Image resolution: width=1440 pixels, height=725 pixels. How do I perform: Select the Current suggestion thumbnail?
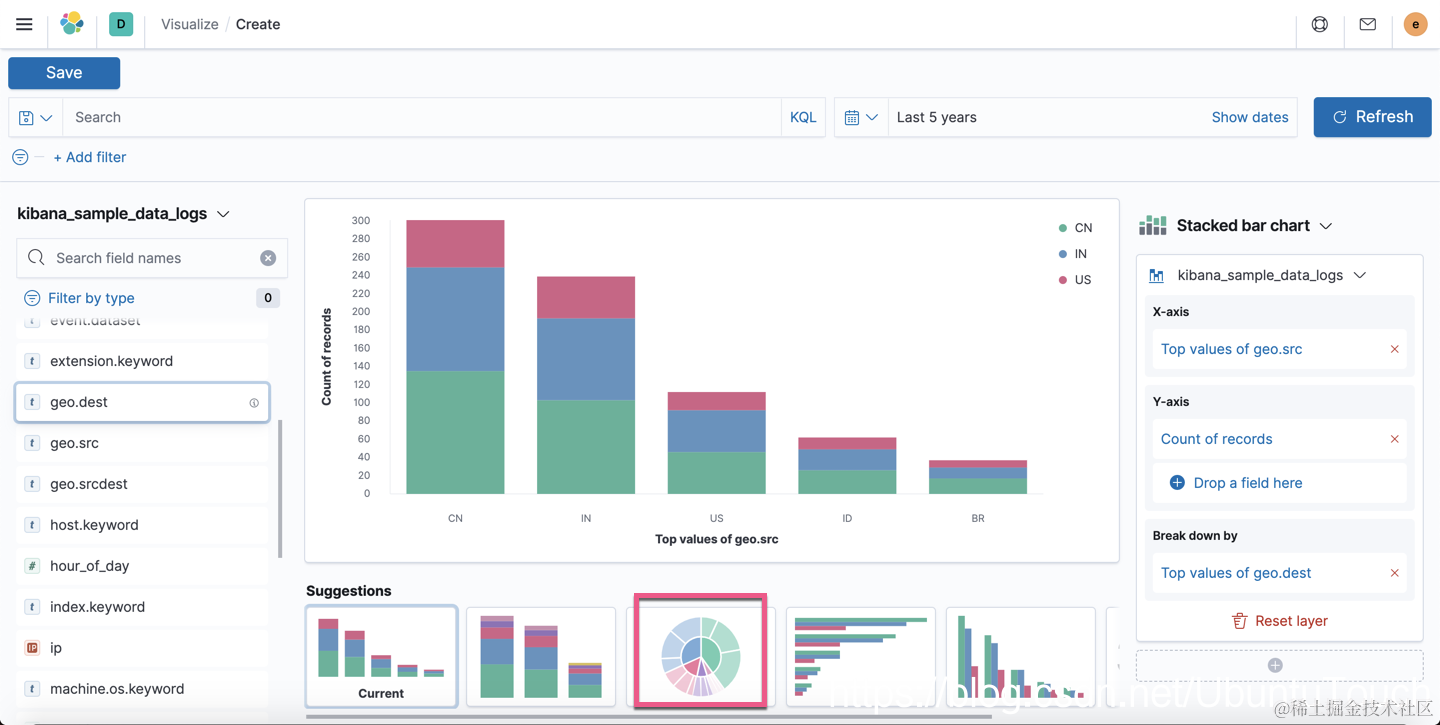tap(381, 656)
